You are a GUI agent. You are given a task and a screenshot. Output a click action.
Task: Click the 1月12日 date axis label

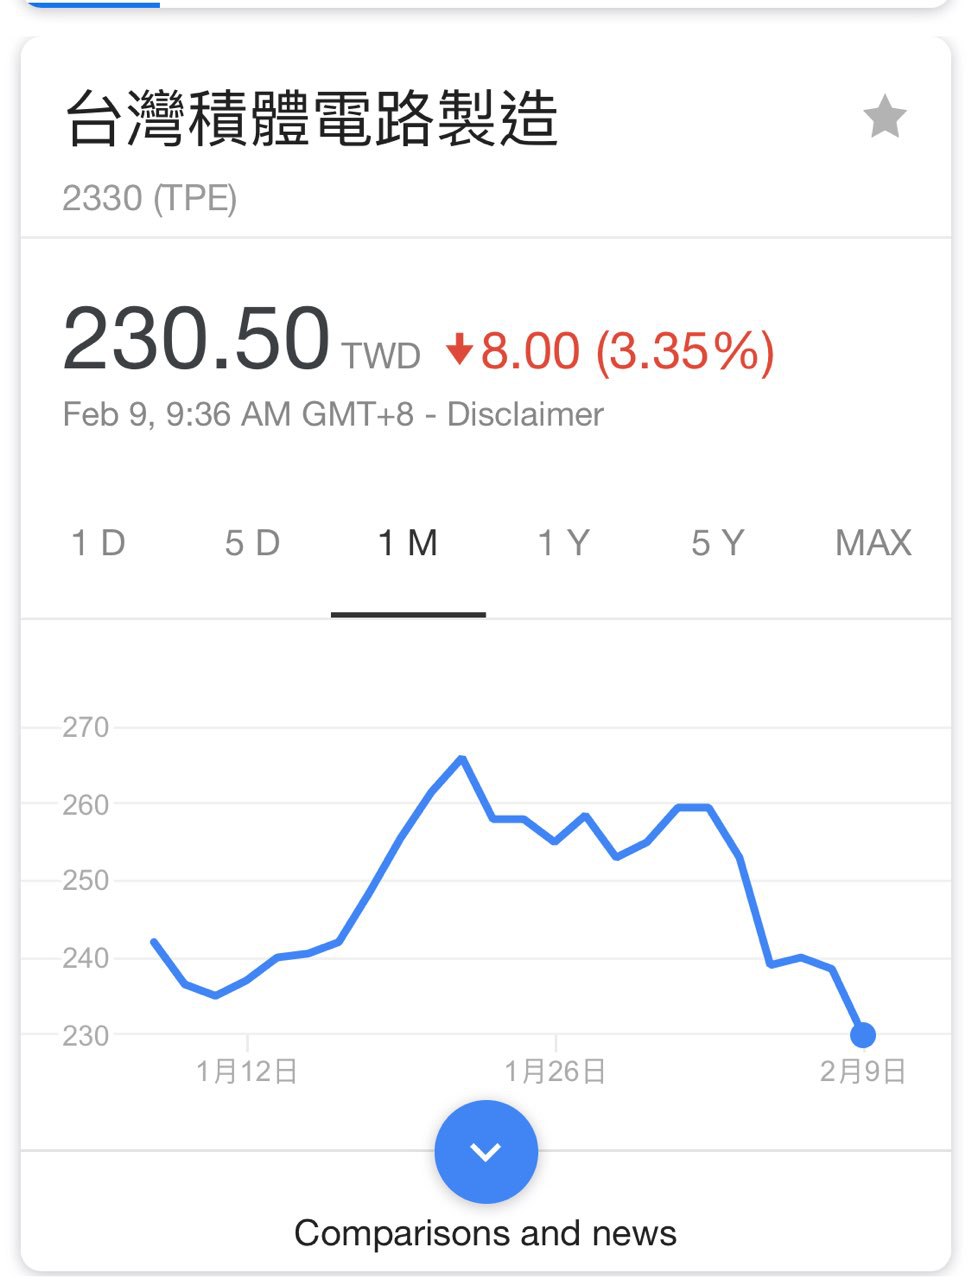[247, 1072]
